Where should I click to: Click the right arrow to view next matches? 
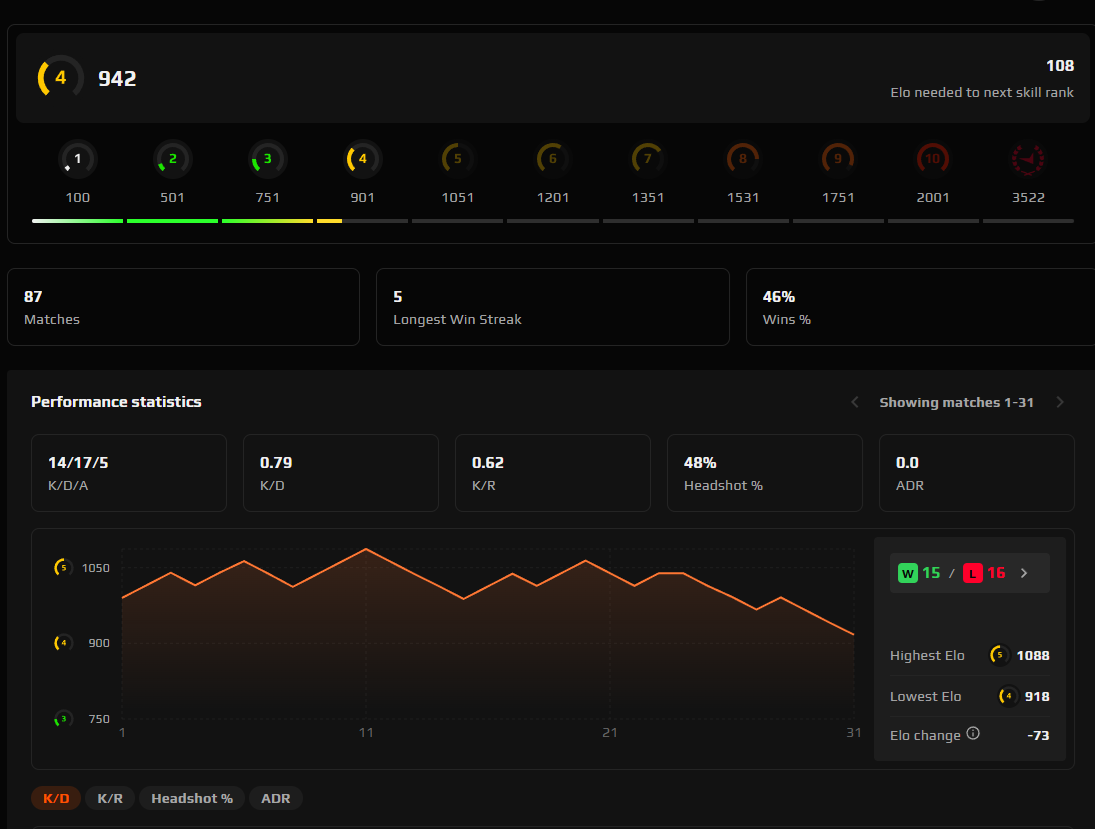click(x=1060, y=402)
